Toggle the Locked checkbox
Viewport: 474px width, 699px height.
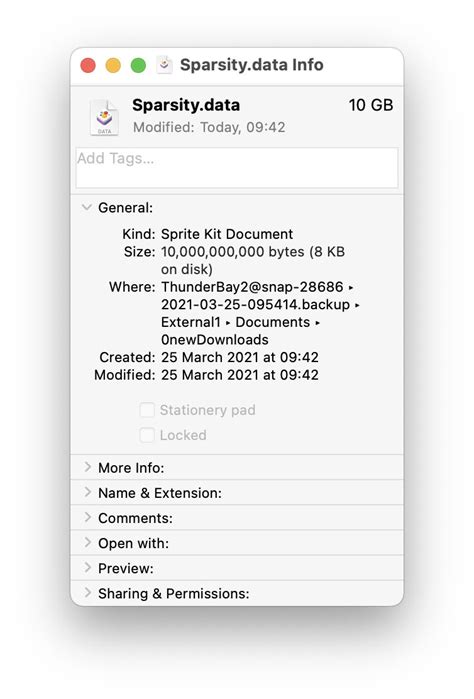[x=147, y=435]
